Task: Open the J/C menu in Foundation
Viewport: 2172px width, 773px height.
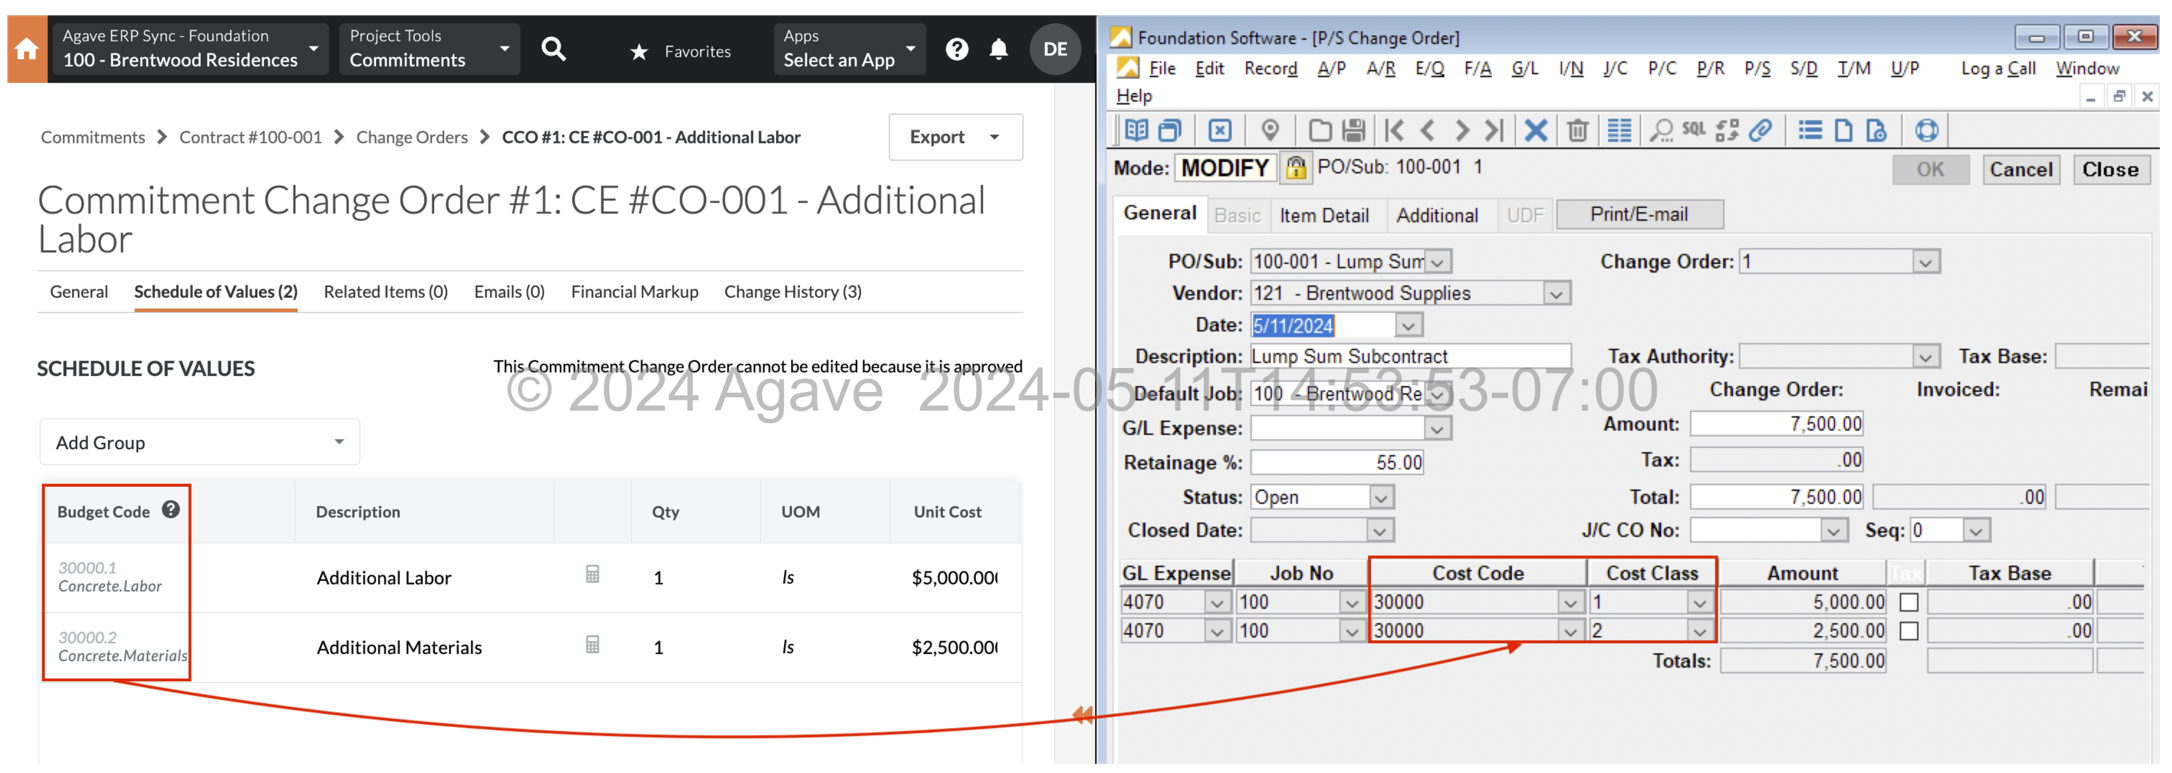Action: point(1615,68)
